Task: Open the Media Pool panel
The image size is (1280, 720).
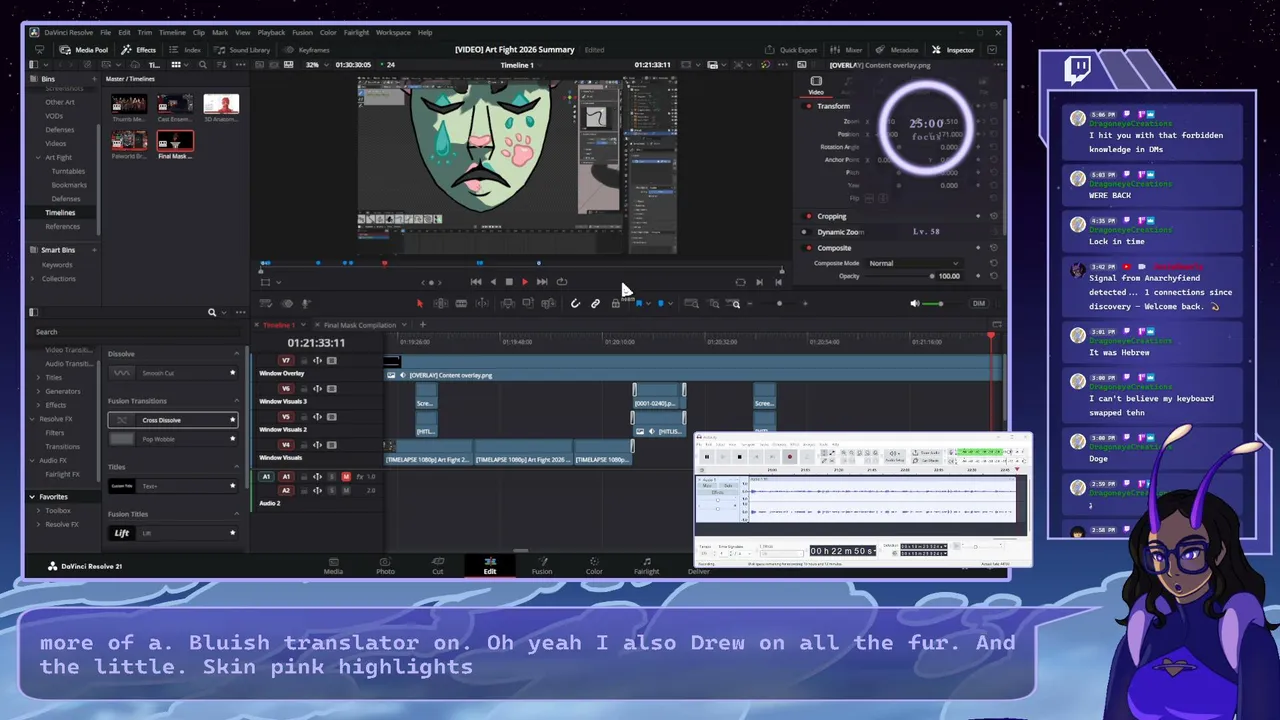Action: pyautogui.click(x=85, y=50)
